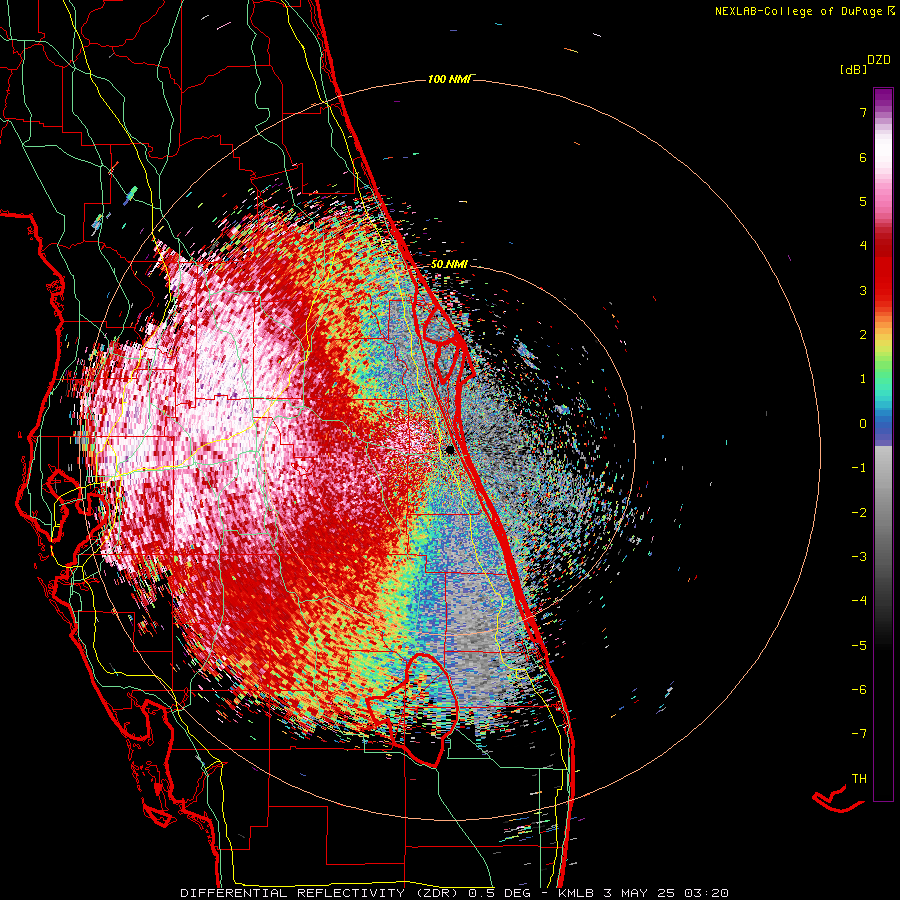This screenshot has height=900, width=900.
Task: Click the 03:20 timestamp
Action: [x=707, y=893]
